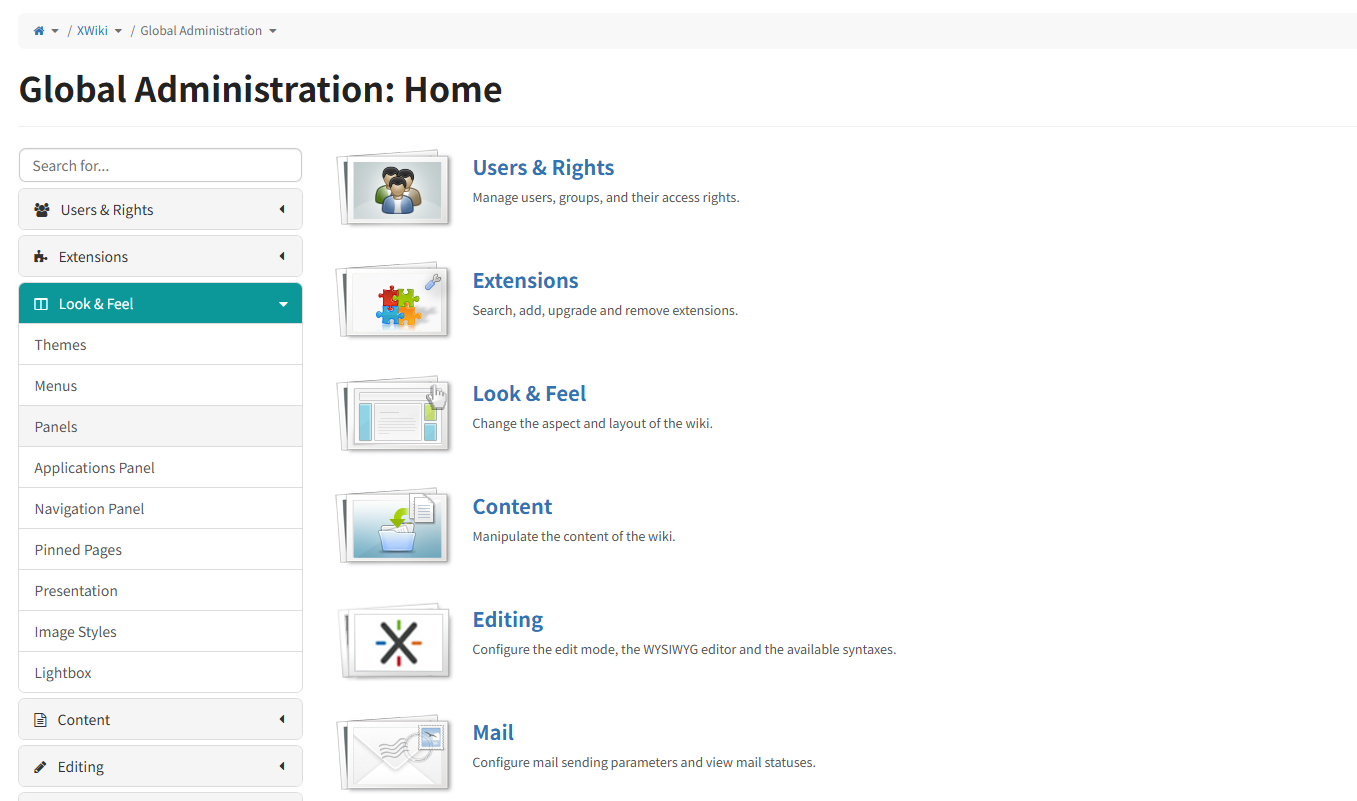1357x801 pixels.
Task: Open the XWiki breadcrumb dropdown arrow
Action: coord(118,31)
